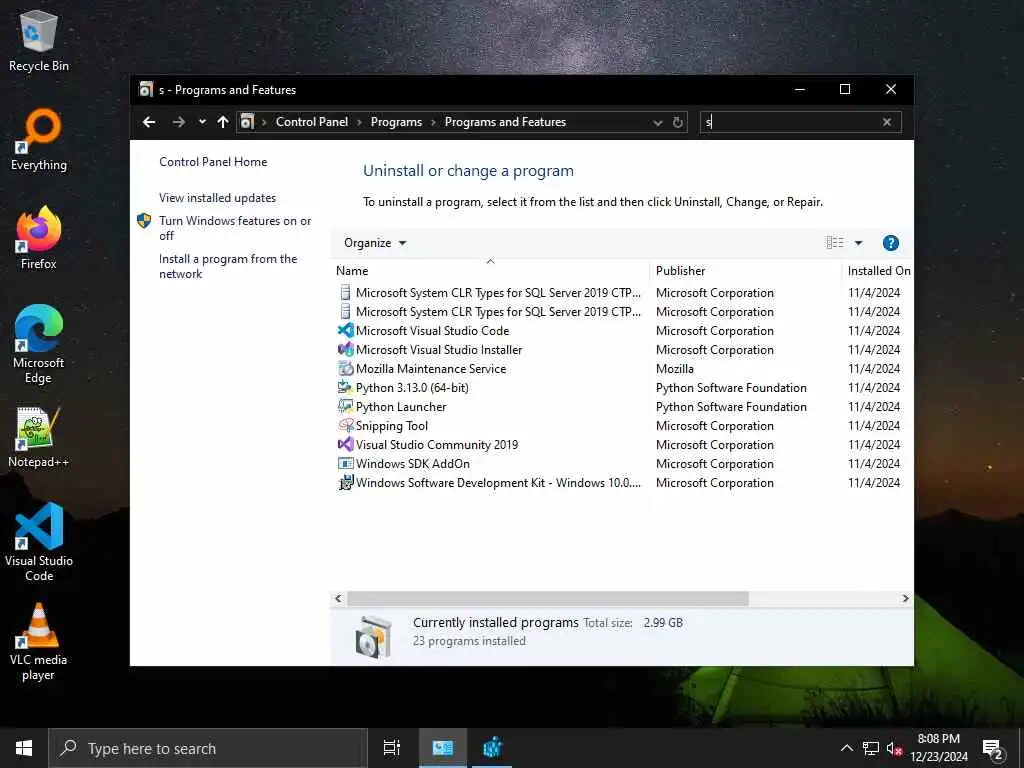The image size is (1024, 768).
Task: Select the Python Launcher entry name
Action: tap(401, 406)
